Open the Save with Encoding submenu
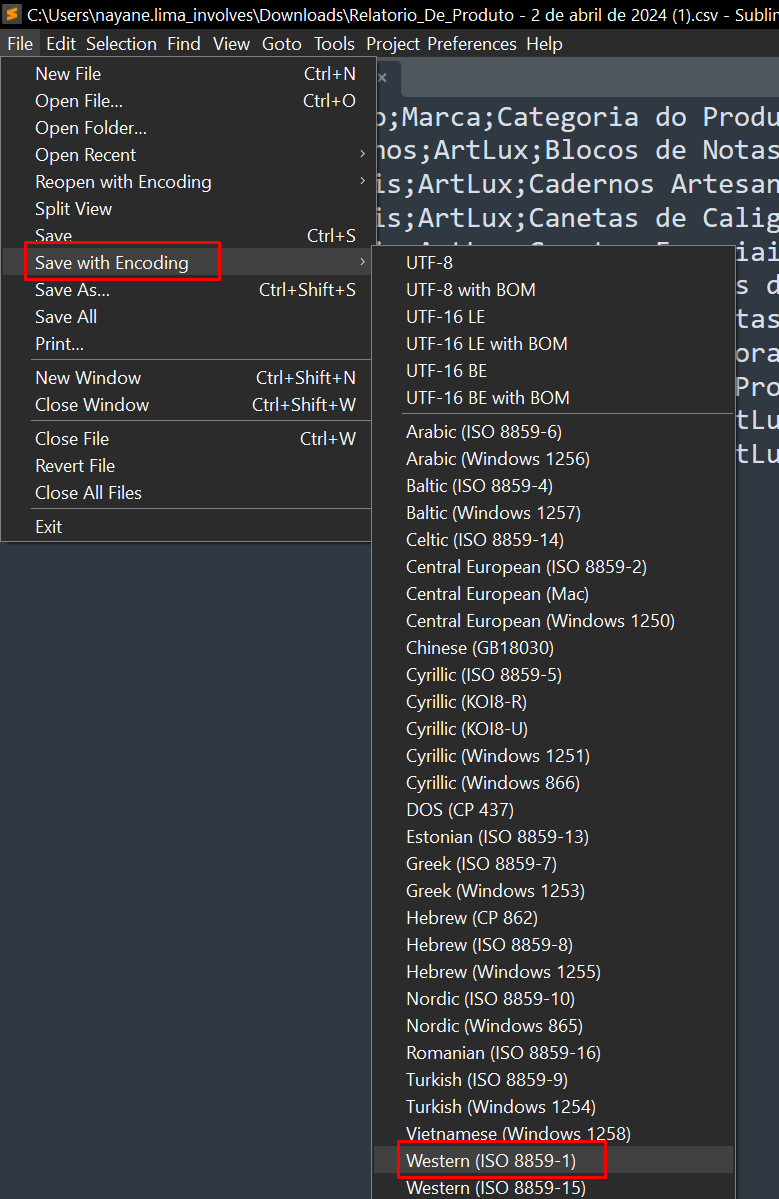 click(x=112, y=263)
